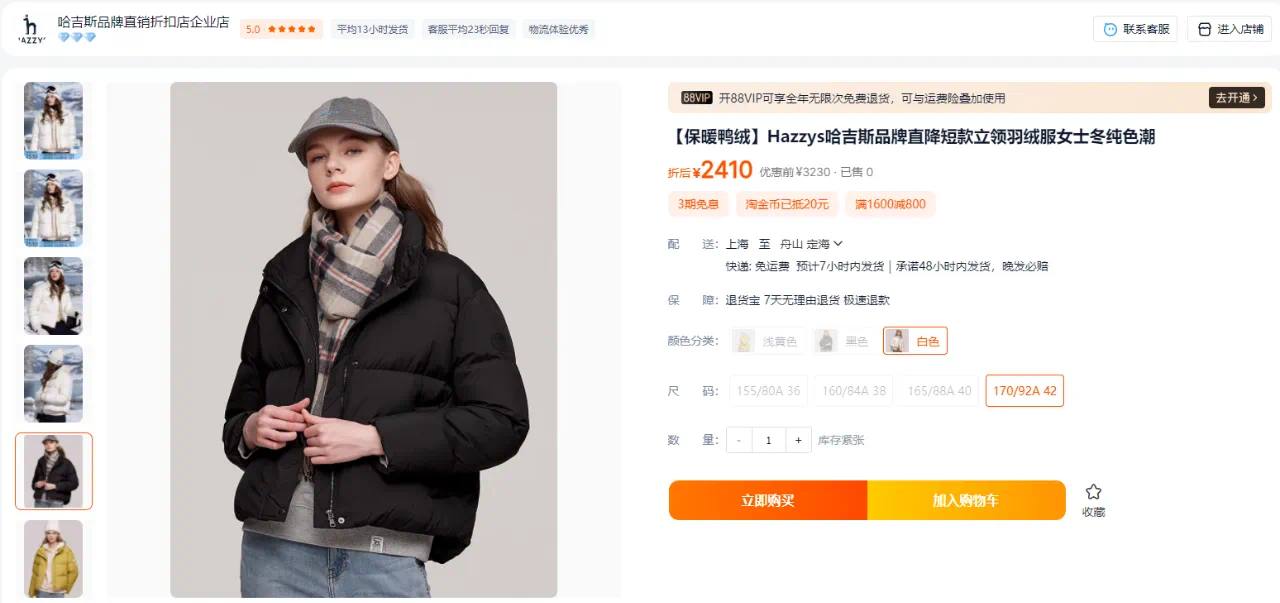Click the five-star store rating badge
This screenshot has height=603, width=1280.
[281, 29]
